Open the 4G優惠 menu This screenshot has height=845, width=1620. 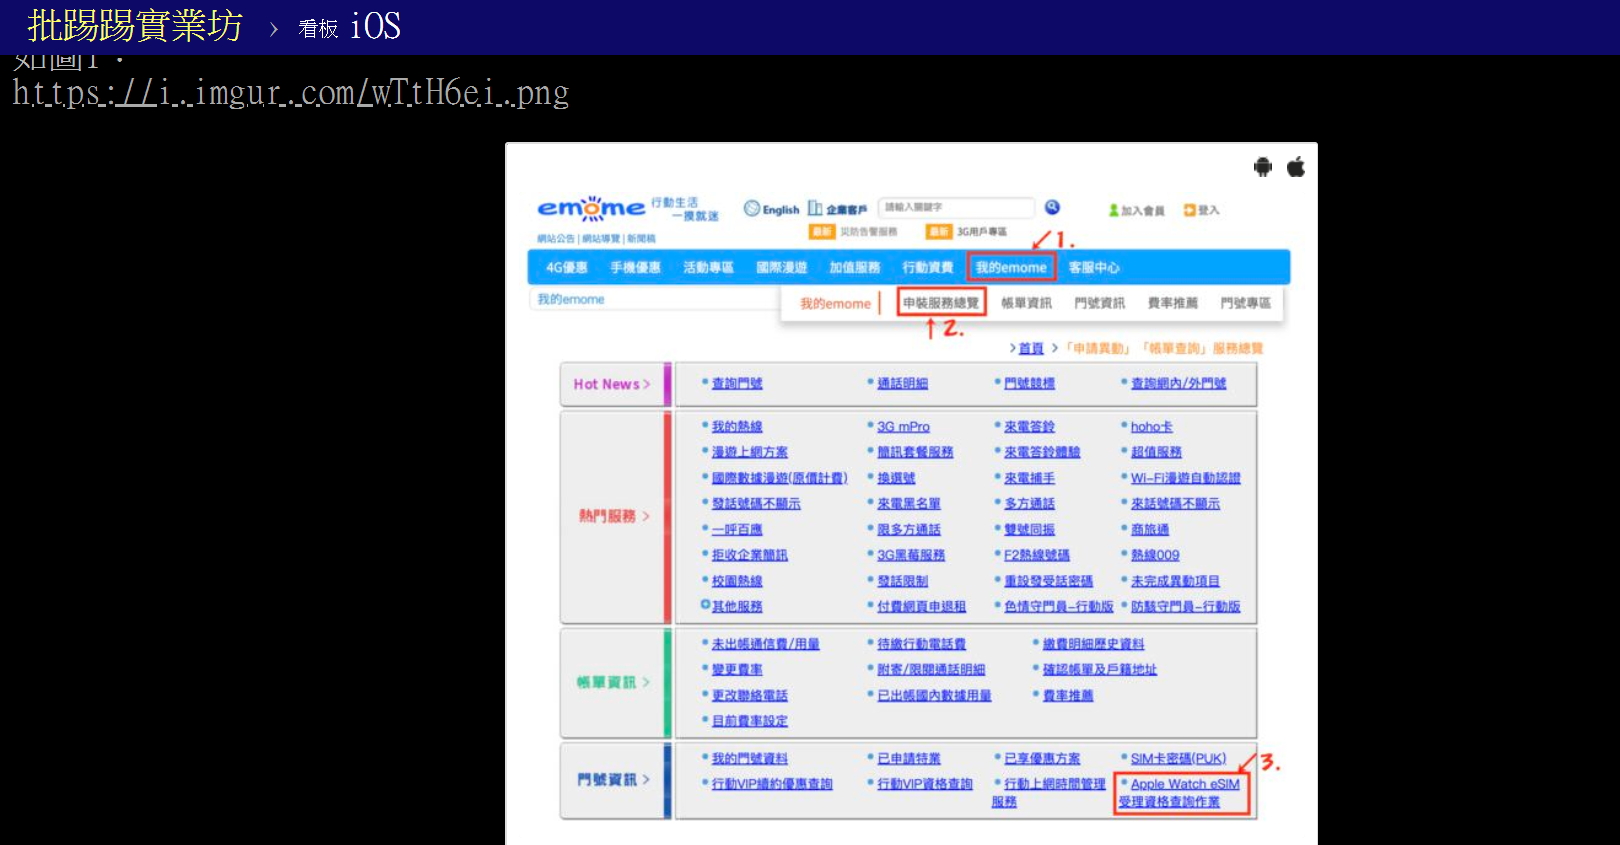pos(567,268)
